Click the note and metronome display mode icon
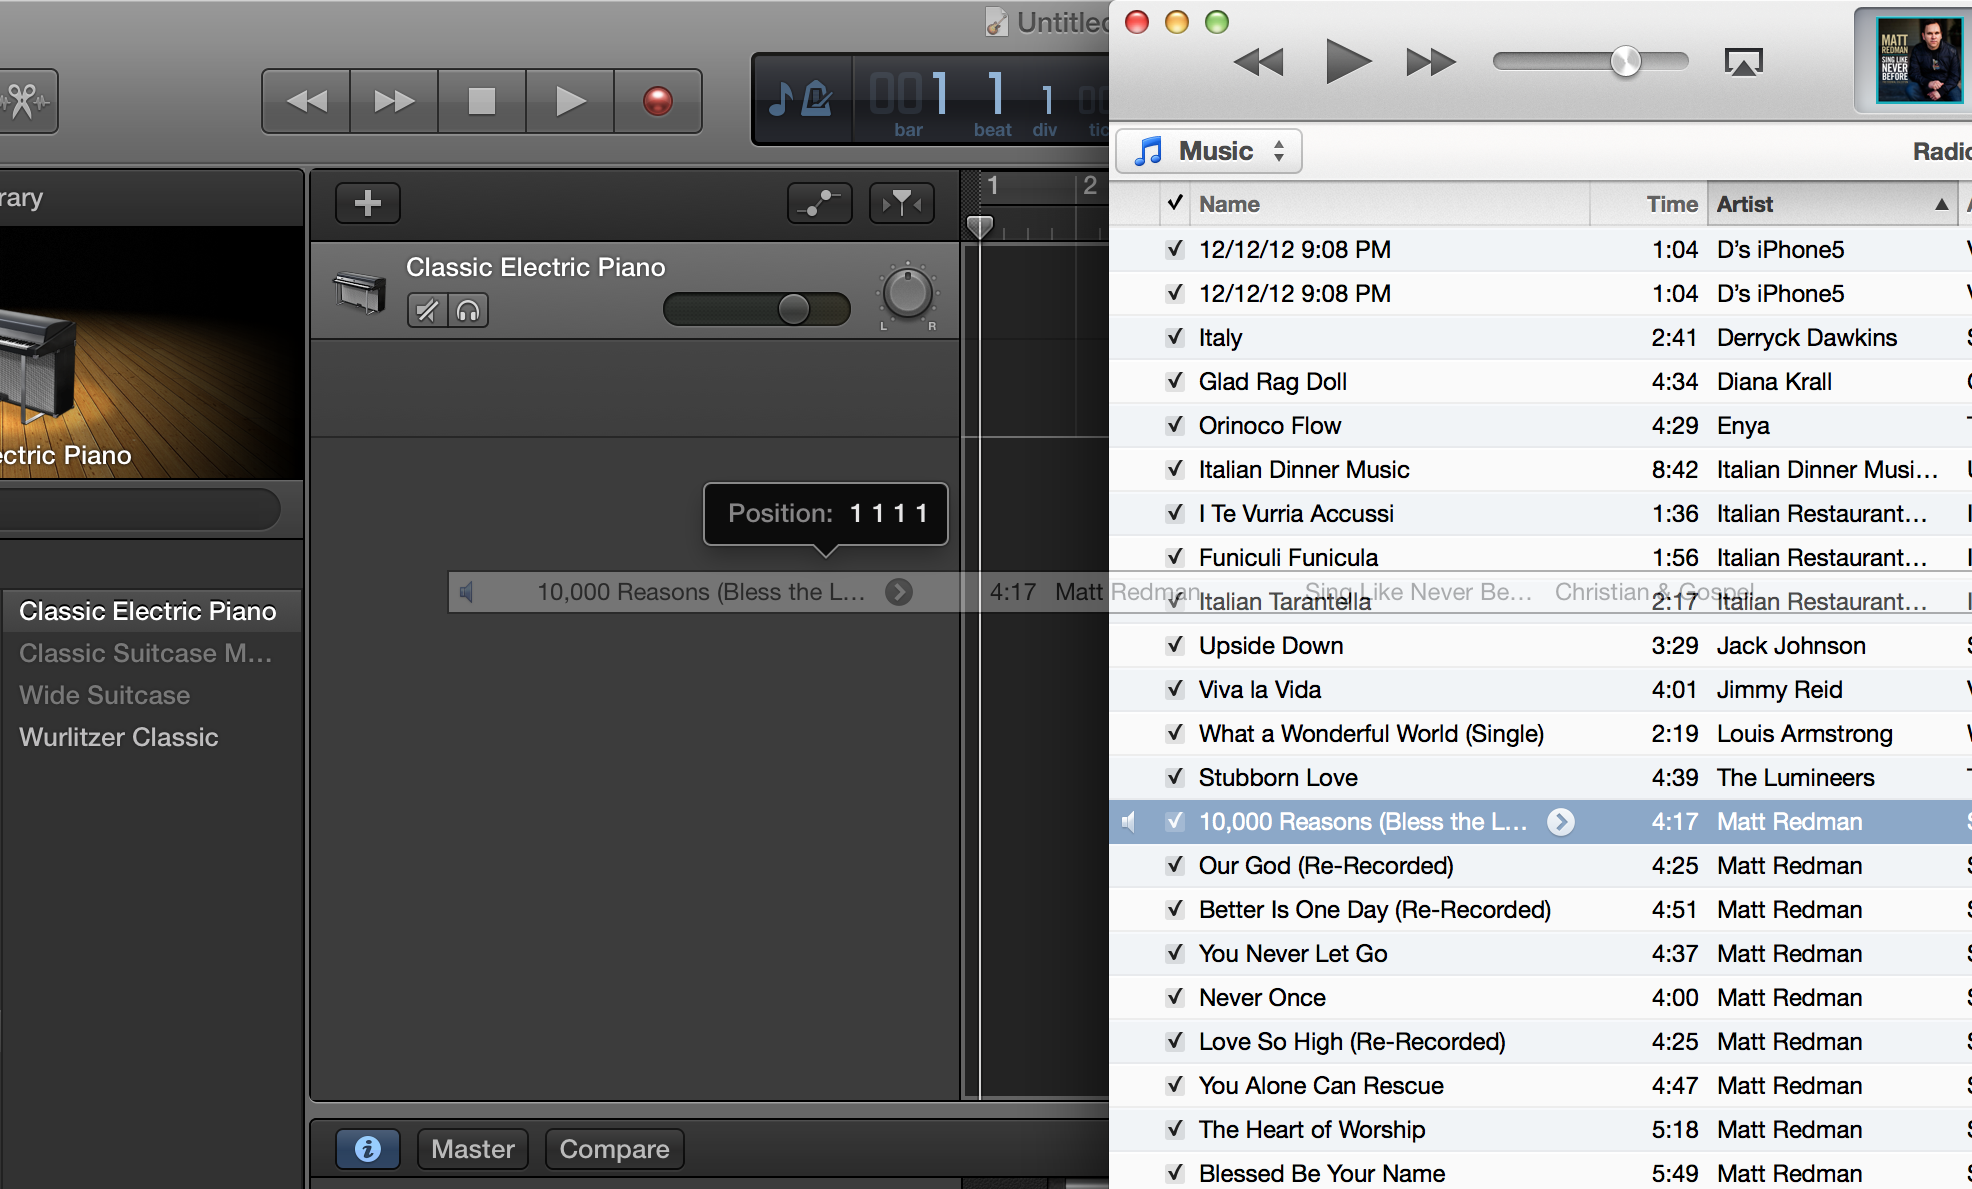The width and height of the screenshot is (1972, 1189). tap(801, 99)
